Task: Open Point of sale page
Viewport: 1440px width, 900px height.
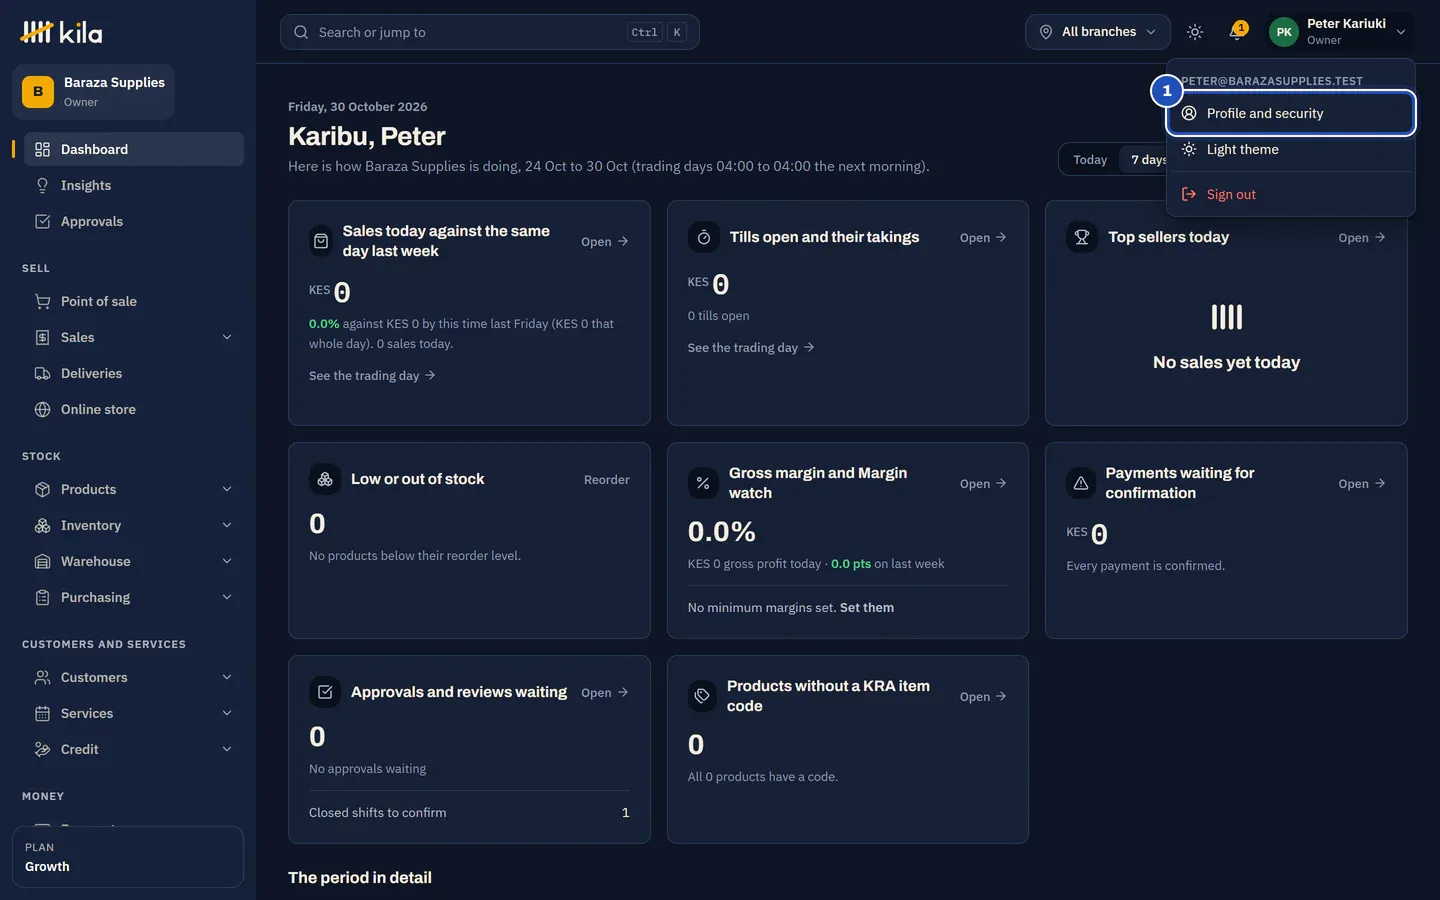Action: point(134,301)
